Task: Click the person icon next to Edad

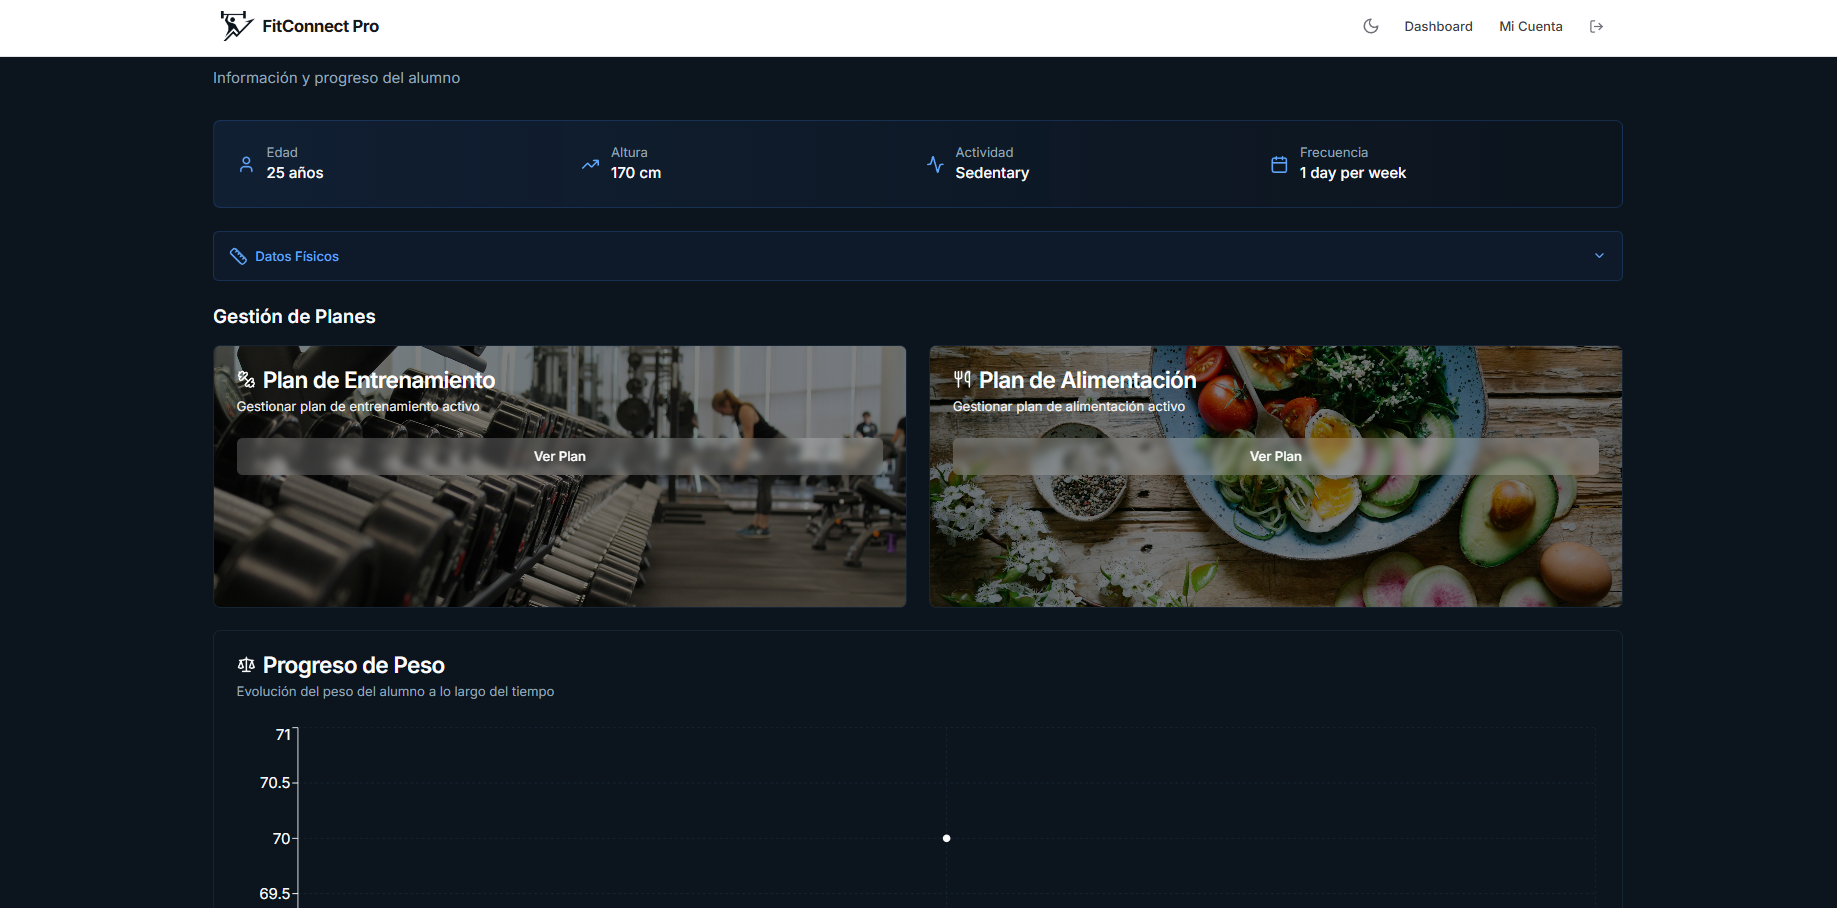Action: pos(246,164)
